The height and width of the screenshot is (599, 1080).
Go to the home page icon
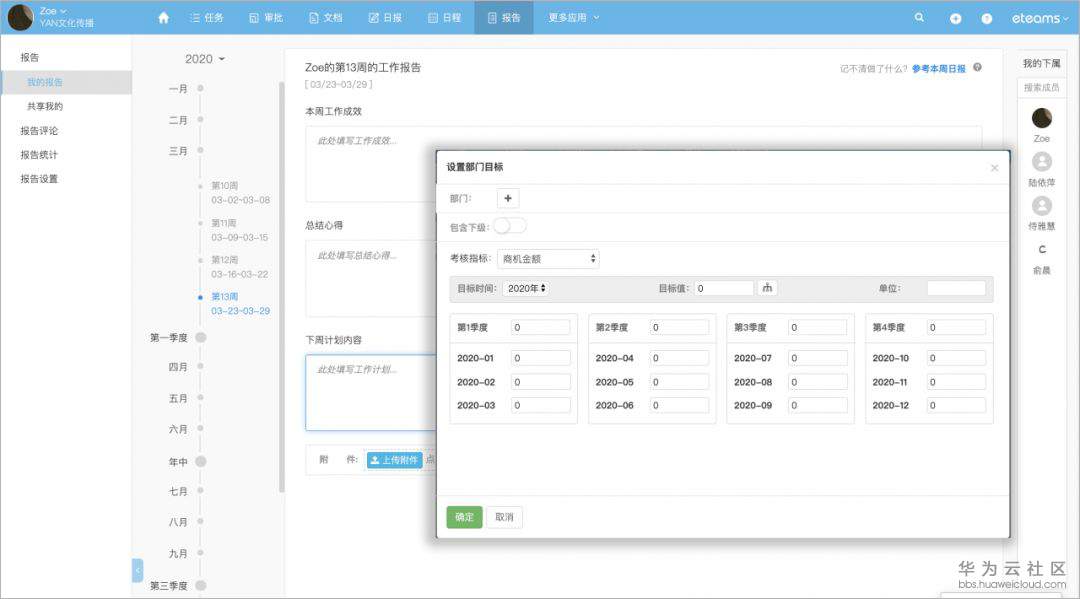163,18
